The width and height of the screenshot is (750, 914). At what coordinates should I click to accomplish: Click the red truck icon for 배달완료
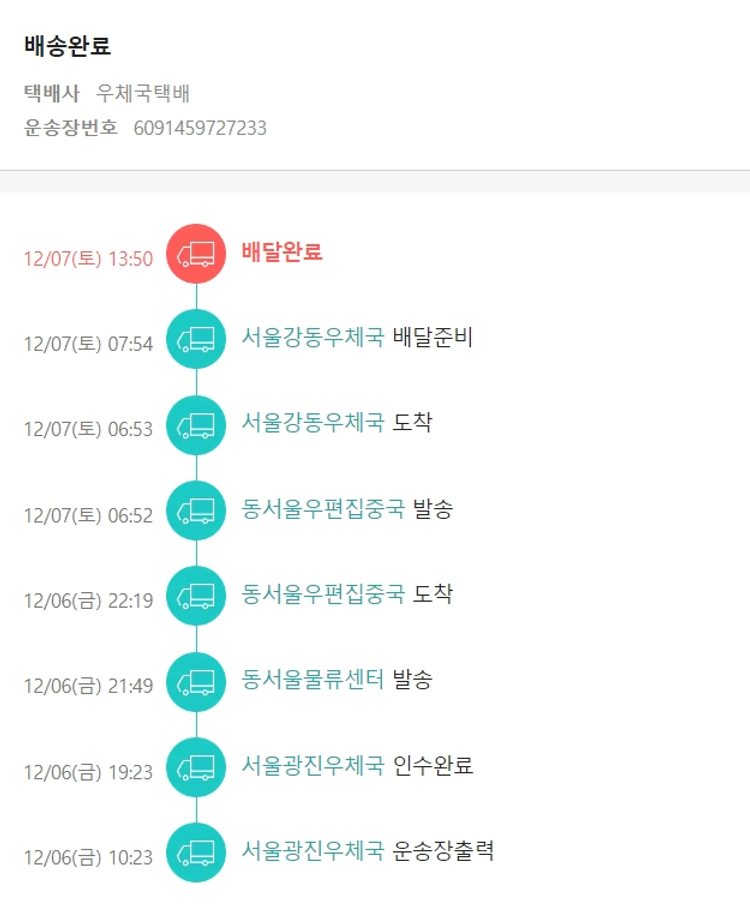(196, 254)
